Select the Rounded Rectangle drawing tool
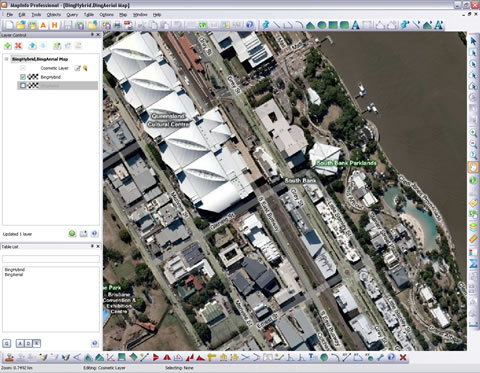 point(344,25)
